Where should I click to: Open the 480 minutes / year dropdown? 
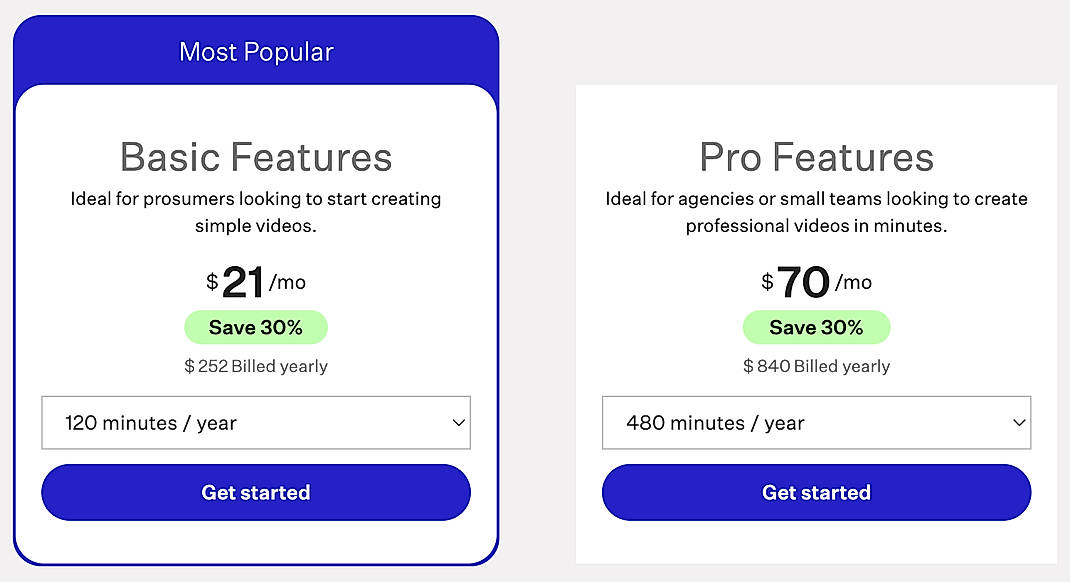[816, 422]
